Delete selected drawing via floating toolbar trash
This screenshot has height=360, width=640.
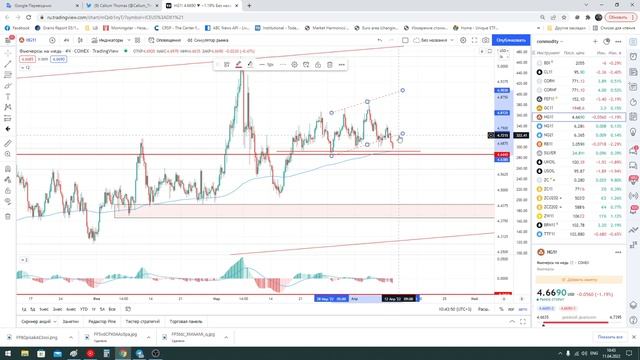click(x=330, y=65)
